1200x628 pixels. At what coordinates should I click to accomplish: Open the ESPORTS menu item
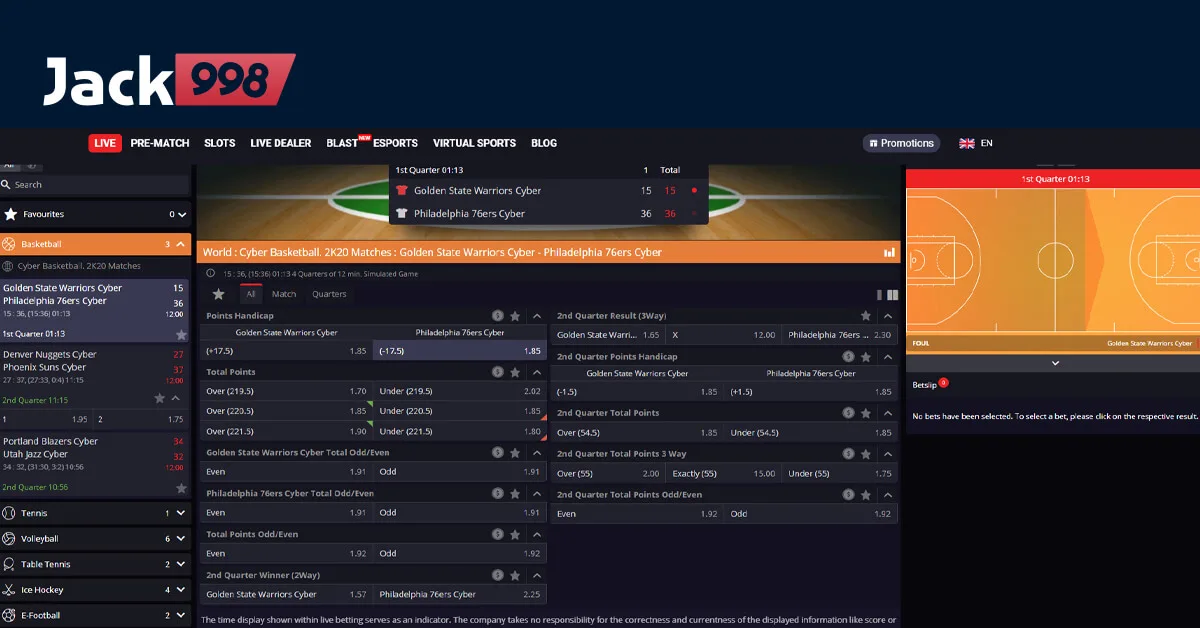click(395, 143)
